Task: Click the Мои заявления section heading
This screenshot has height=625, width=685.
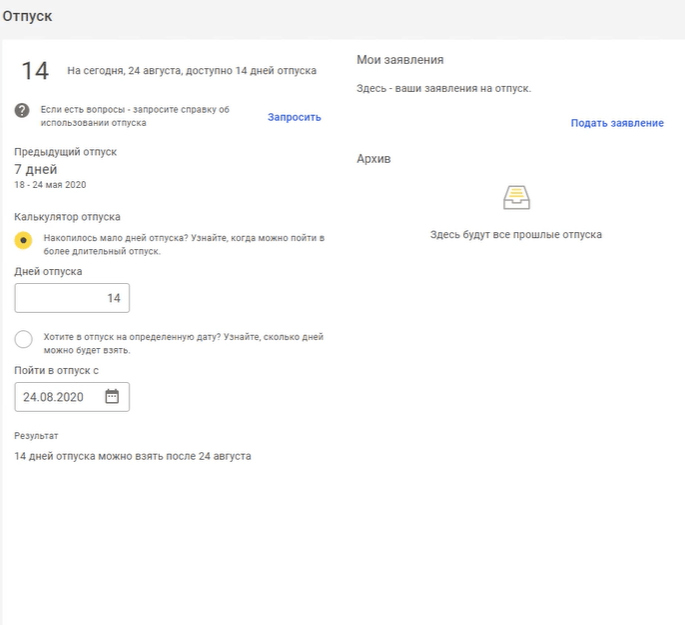Action: 400,60
